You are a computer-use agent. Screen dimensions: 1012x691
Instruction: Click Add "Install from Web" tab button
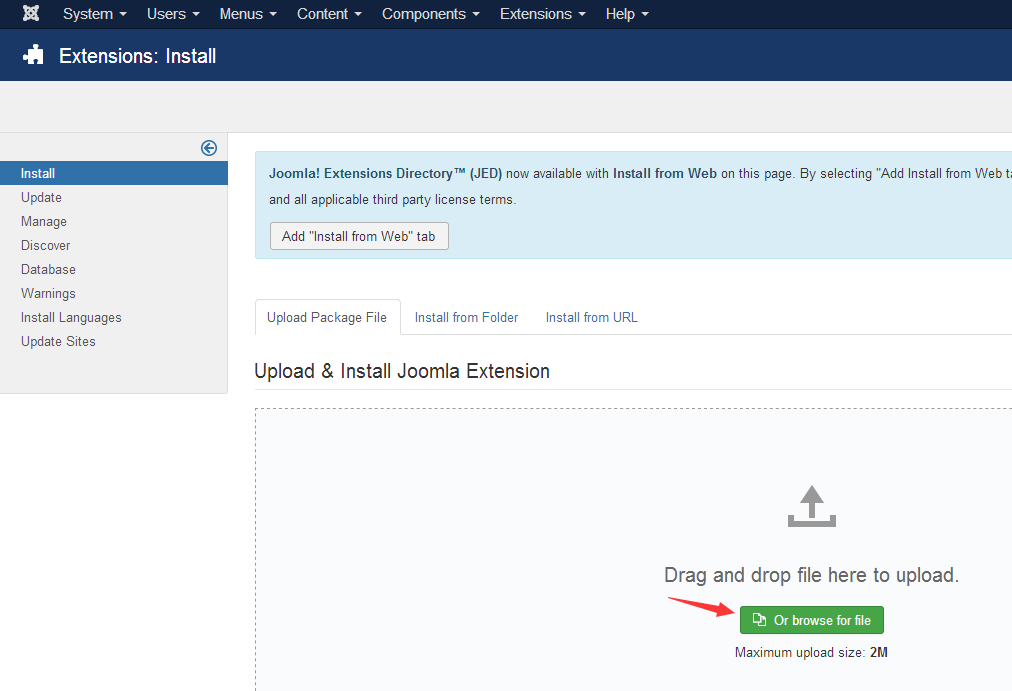[x=359, y=236]
